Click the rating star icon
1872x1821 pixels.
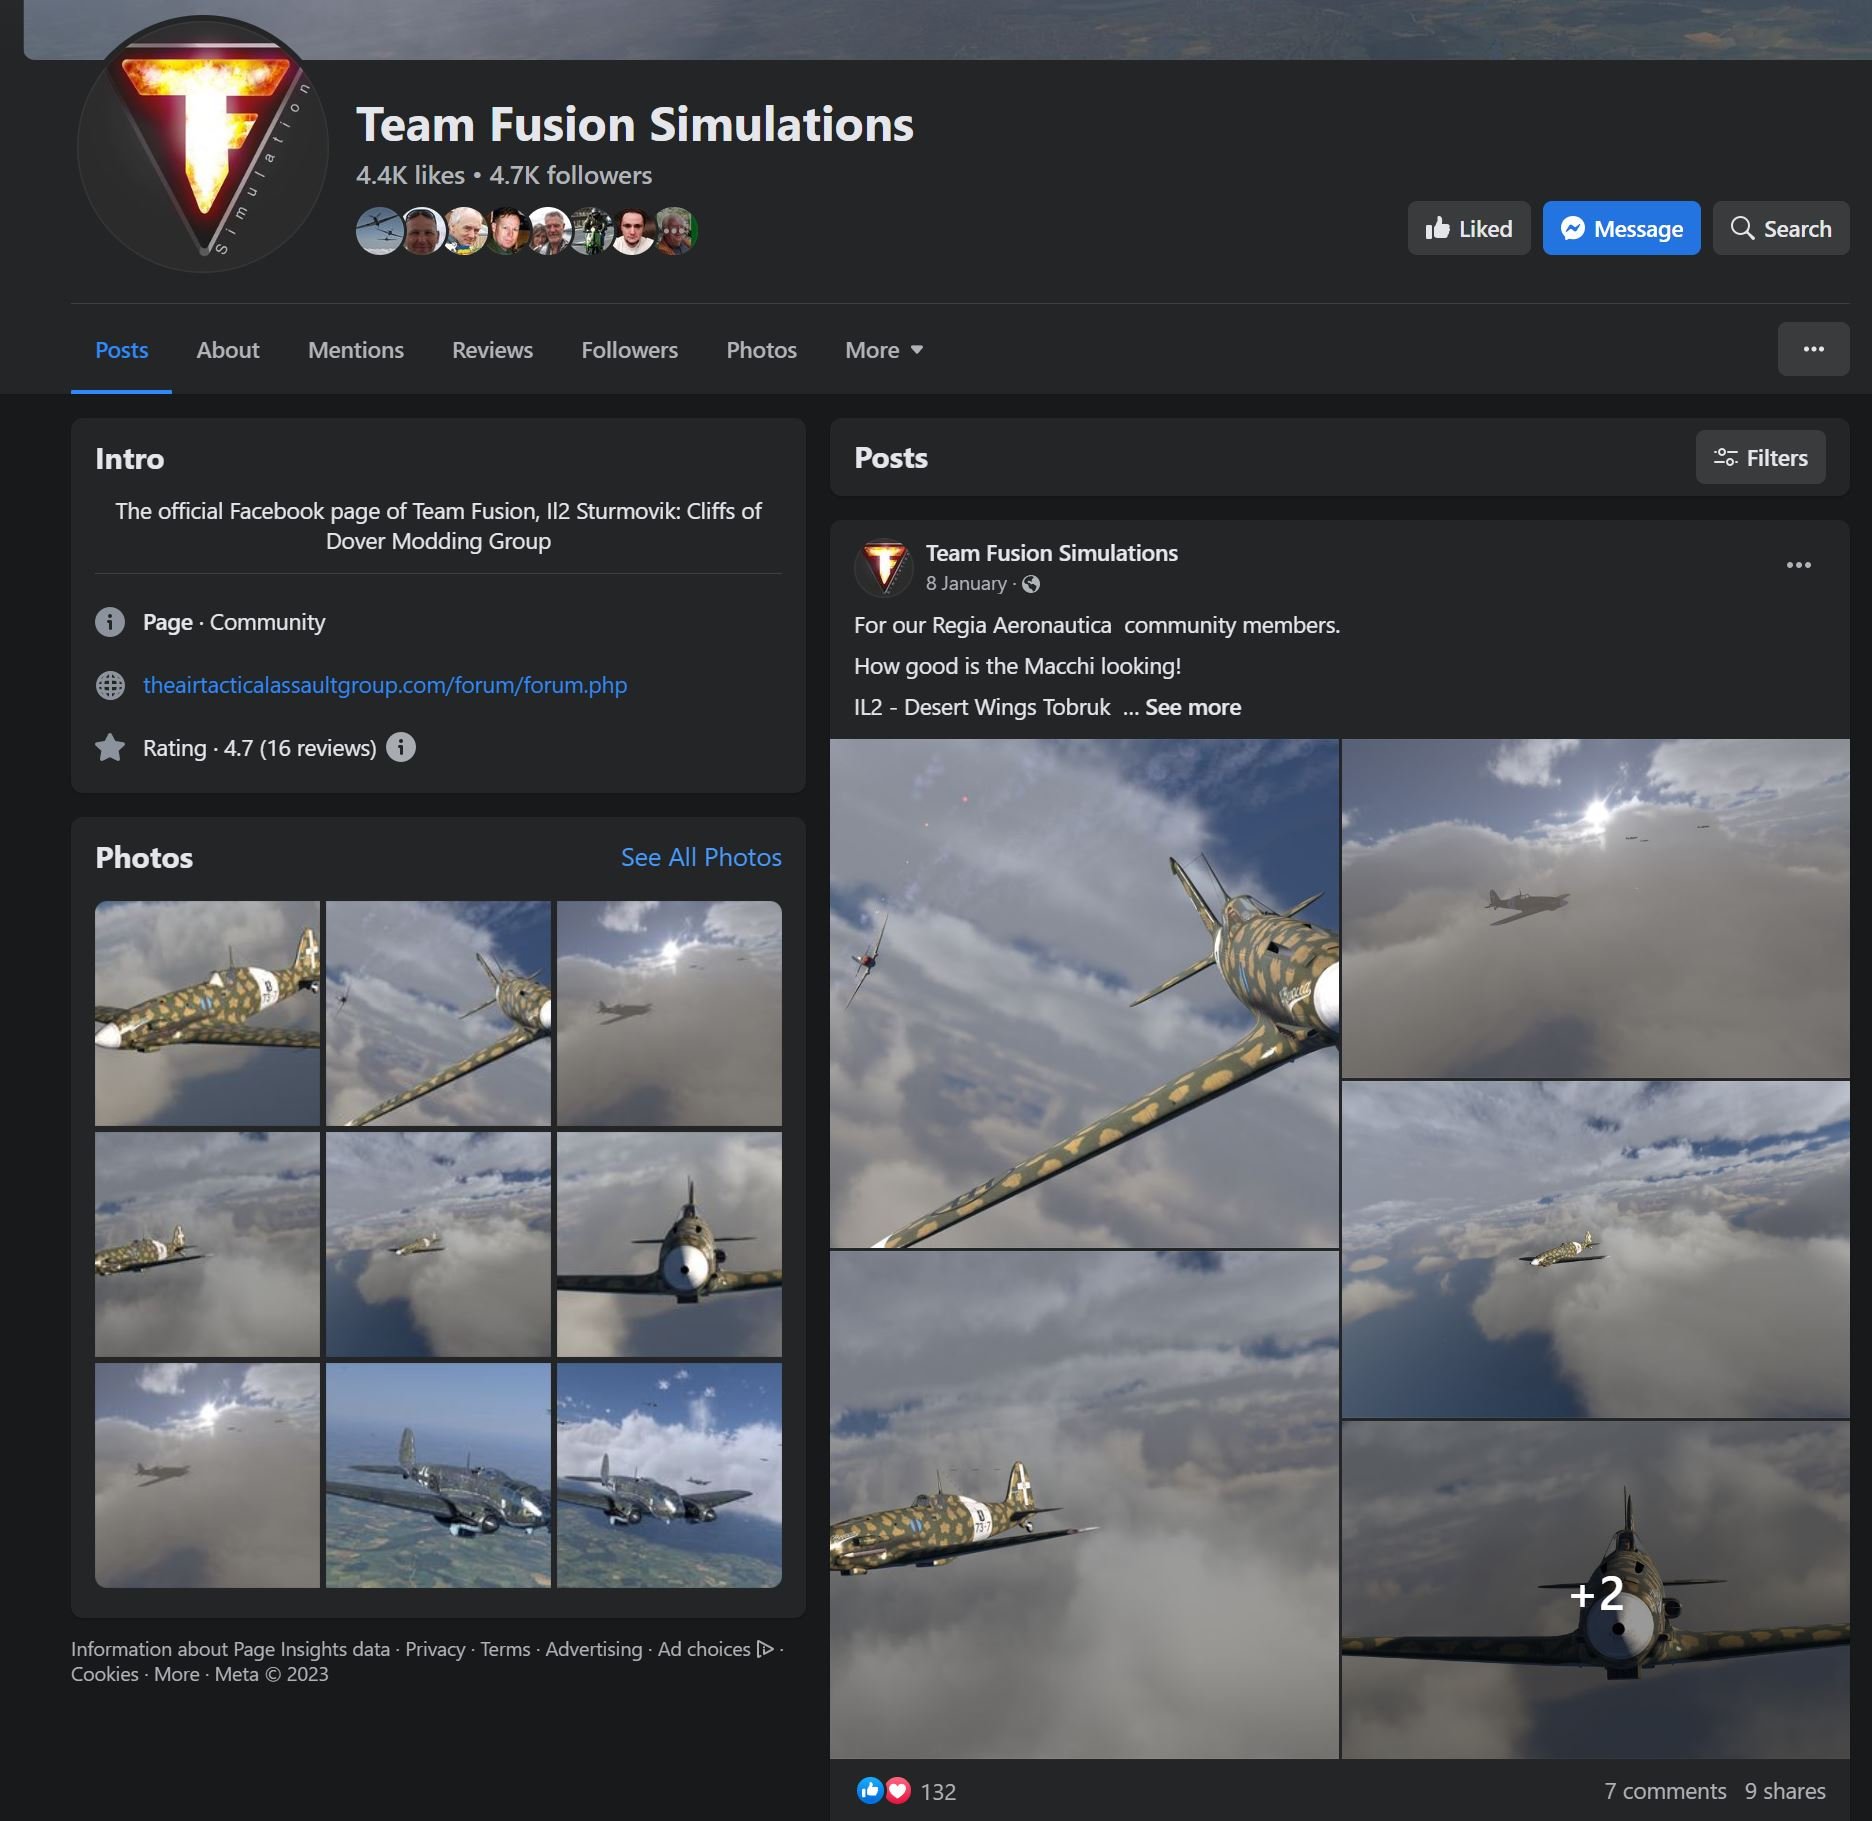pyautogui.click(x=110, y=747)
